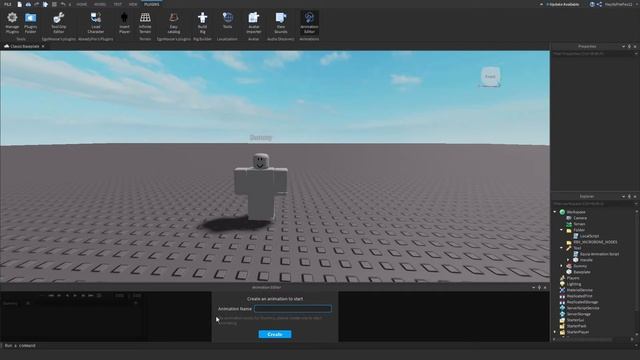Image resolution: width=640 pixels, height=360 pixels.
Task: Open the View Sounds audio discovery tool
Action: click(x=280, y=23)
